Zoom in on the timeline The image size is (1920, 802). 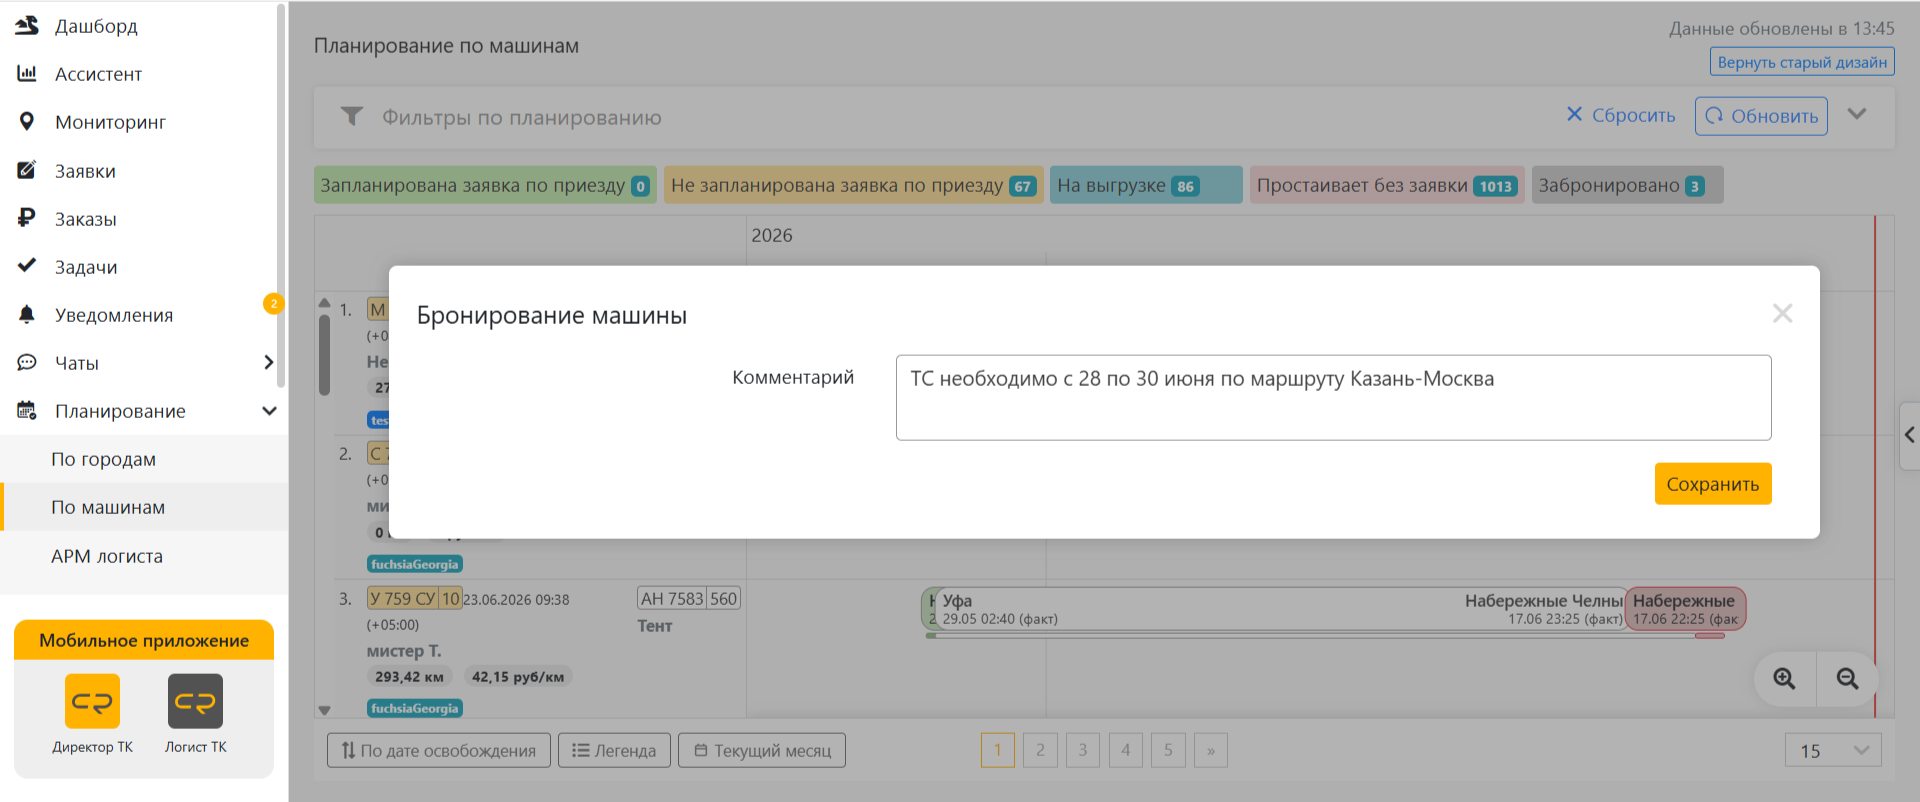(x=1784, y=679)
